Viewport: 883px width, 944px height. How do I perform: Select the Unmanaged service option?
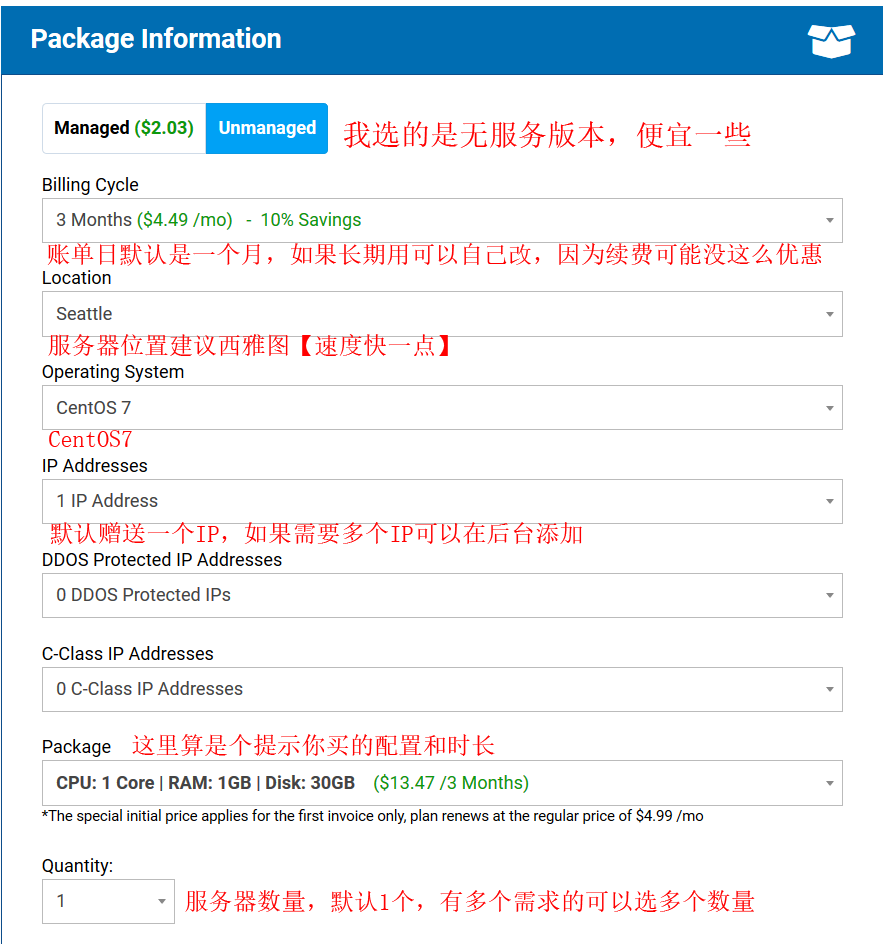[267, 129]
